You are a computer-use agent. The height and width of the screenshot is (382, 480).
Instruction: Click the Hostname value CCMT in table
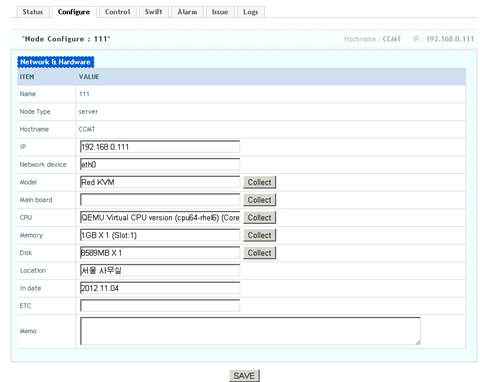87,129
